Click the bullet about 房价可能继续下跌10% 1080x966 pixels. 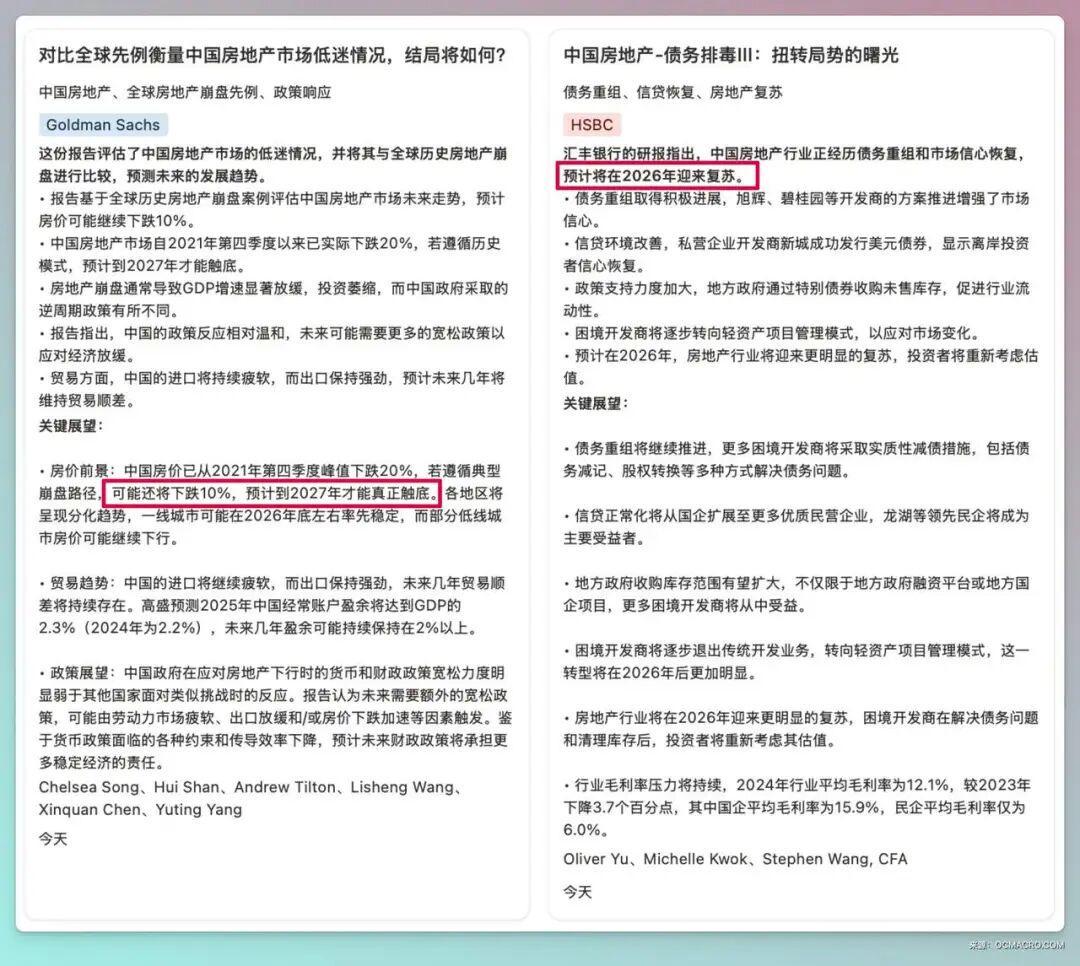(271, 209)
